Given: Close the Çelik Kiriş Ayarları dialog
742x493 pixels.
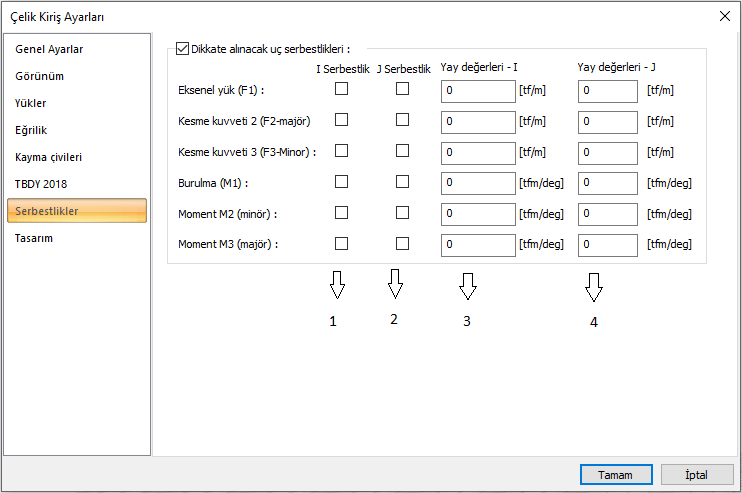Looking at the screenshot, I should click(724, 15).
